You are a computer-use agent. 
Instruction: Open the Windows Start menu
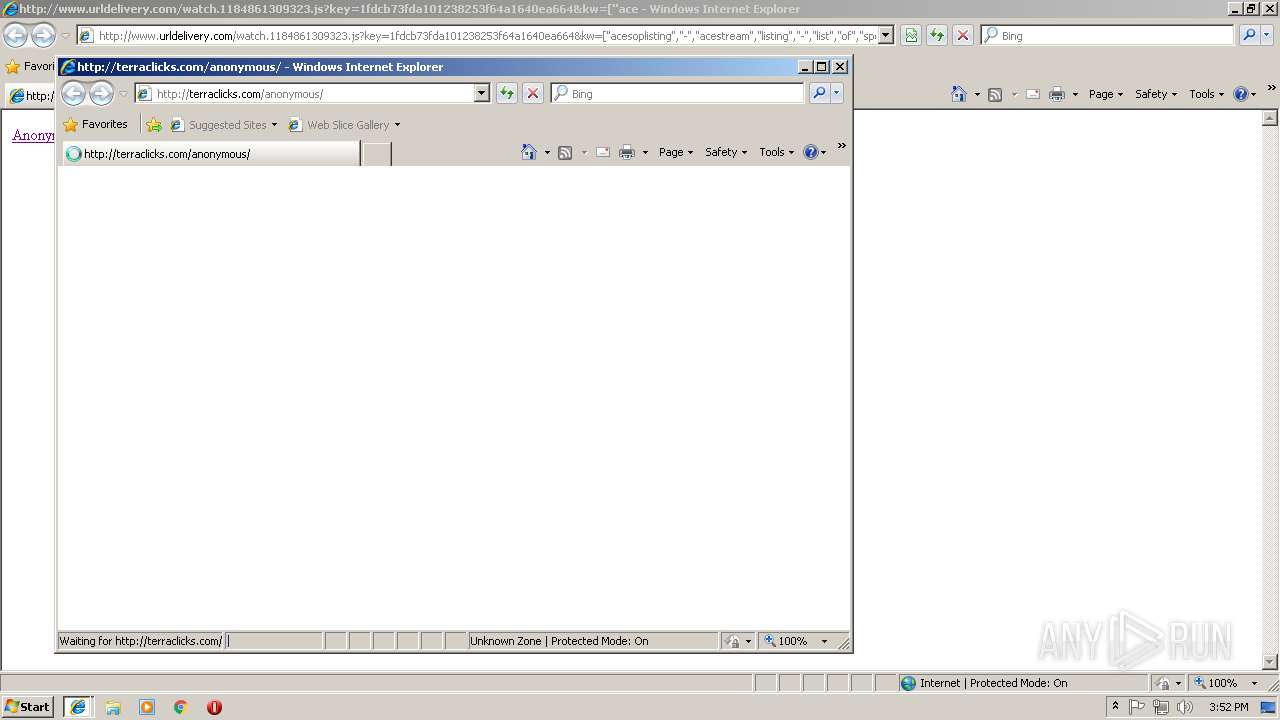27,707
